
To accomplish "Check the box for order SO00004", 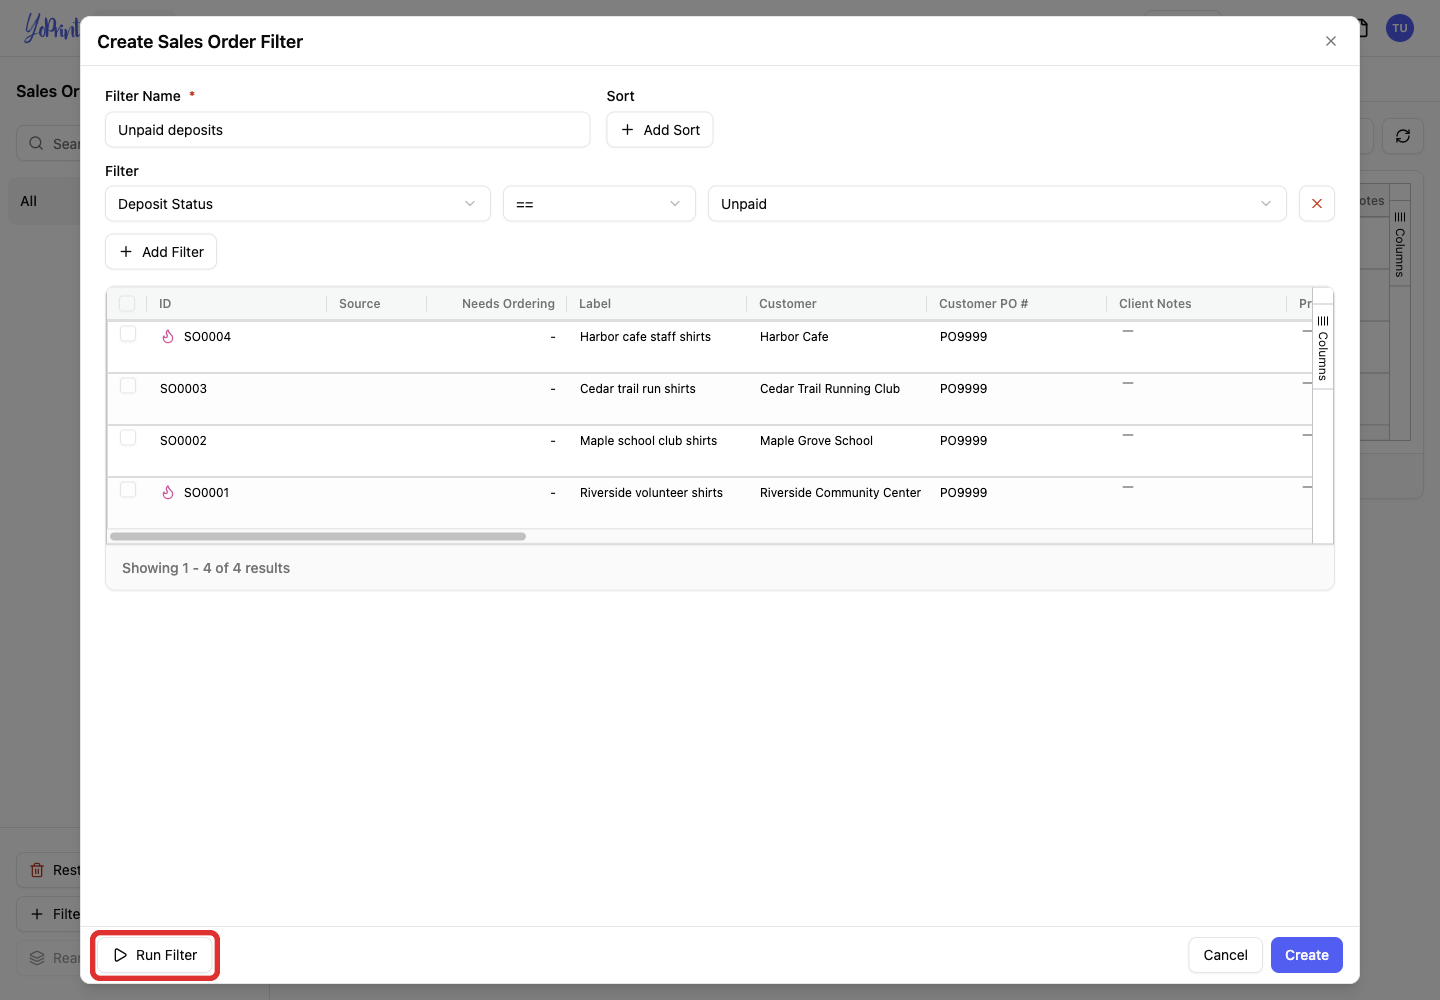I will (x=128, y=334).
